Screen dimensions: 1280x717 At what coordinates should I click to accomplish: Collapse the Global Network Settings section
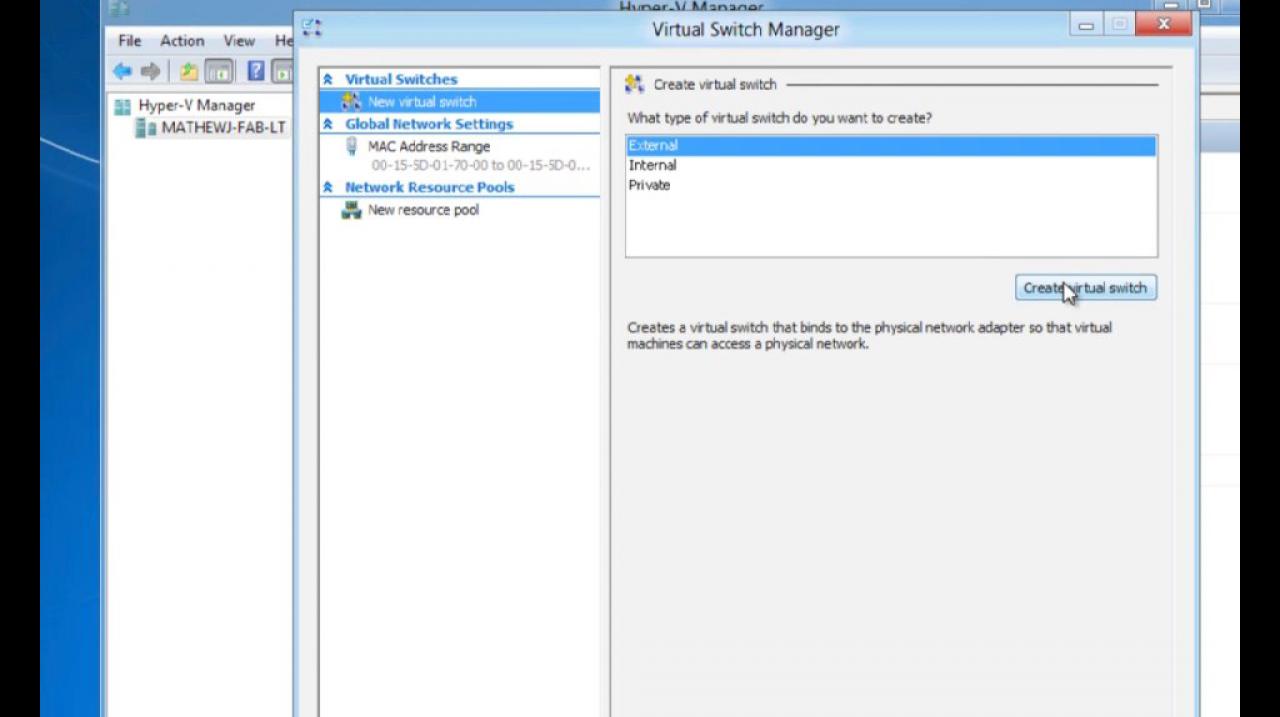pyautogui.click(x=327, y=124)
